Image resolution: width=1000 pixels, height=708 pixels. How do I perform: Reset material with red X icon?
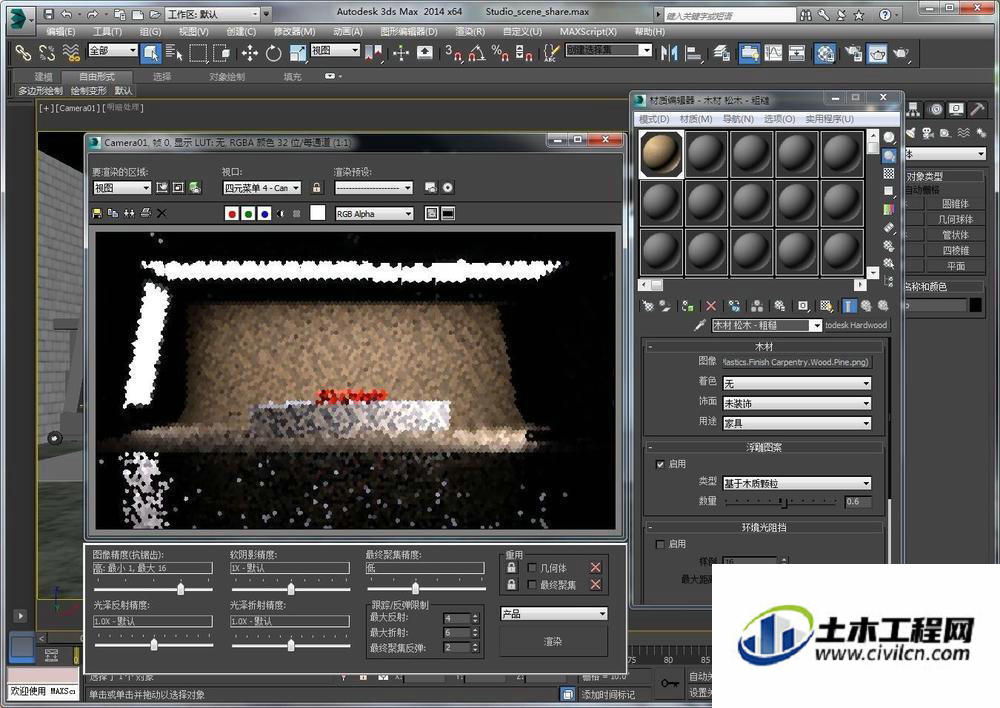pyautogui.click(x=711, y=306)
